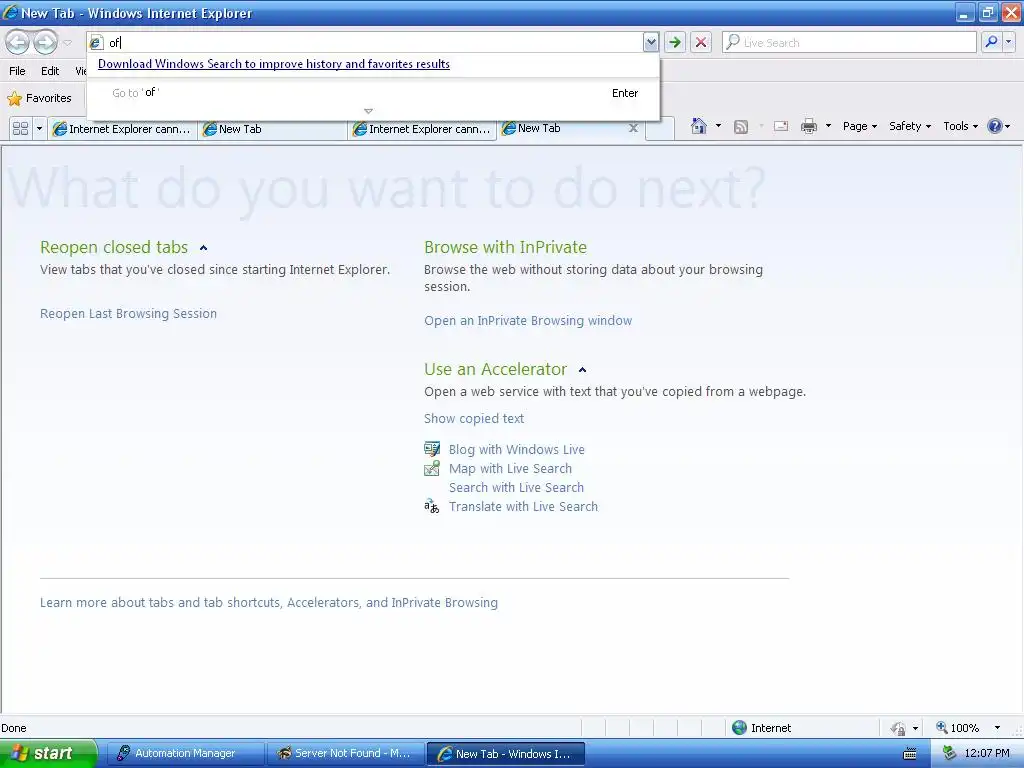The height and width of the screenshot is (768, 1024).
Task: Click the Help question mark icon
Action: click(995, 126)
